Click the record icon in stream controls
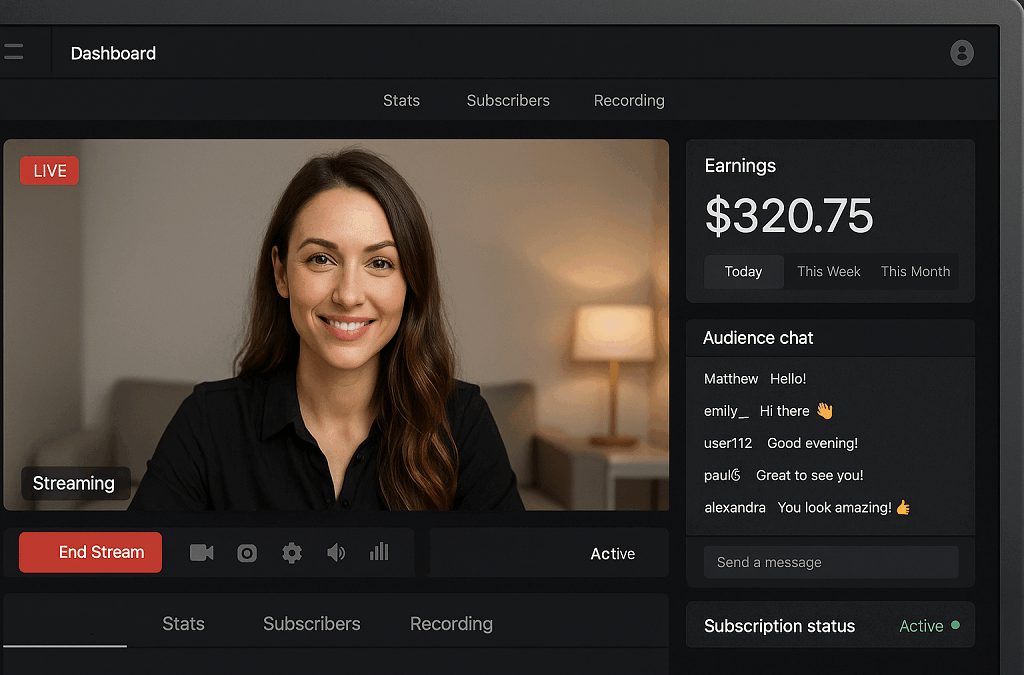The width and height of the screenshot is (1024, 675). [246, 552]
